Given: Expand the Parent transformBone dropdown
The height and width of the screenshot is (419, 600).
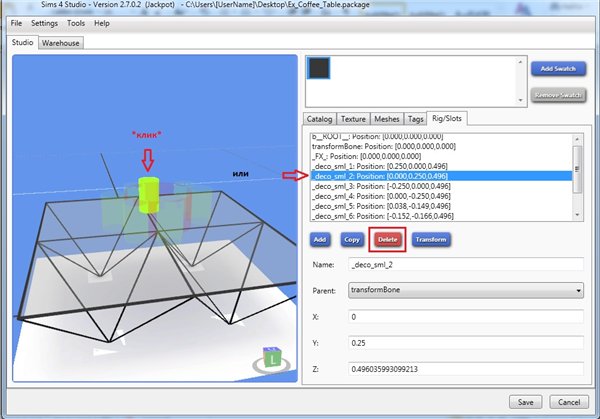Looking at the screenshot, I should pos(464,290).
